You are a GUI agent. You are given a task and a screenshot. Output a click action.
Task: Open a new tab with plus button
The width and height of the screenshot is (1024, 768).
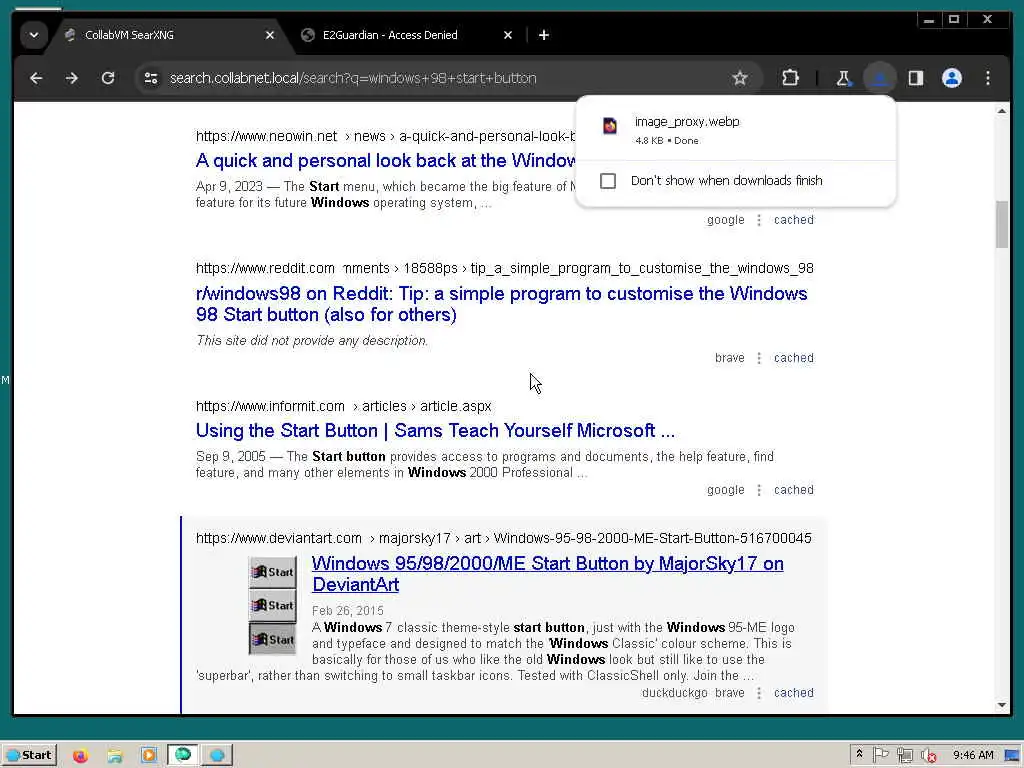pyautogui.click(x=543, y=35)
